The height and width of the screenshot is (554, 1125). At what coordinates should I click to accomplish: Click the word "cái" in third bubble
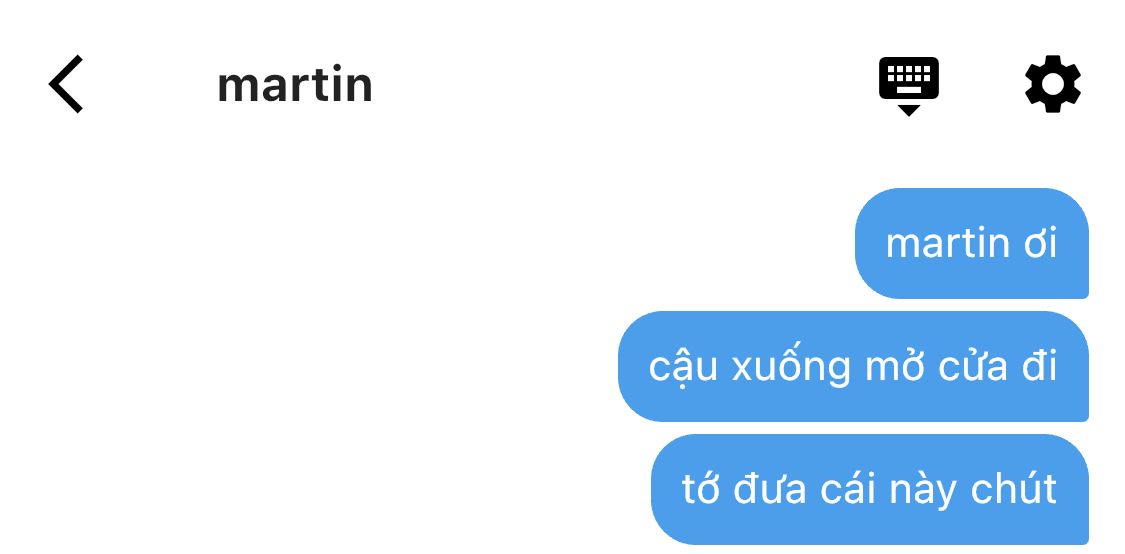click(840, 488)
